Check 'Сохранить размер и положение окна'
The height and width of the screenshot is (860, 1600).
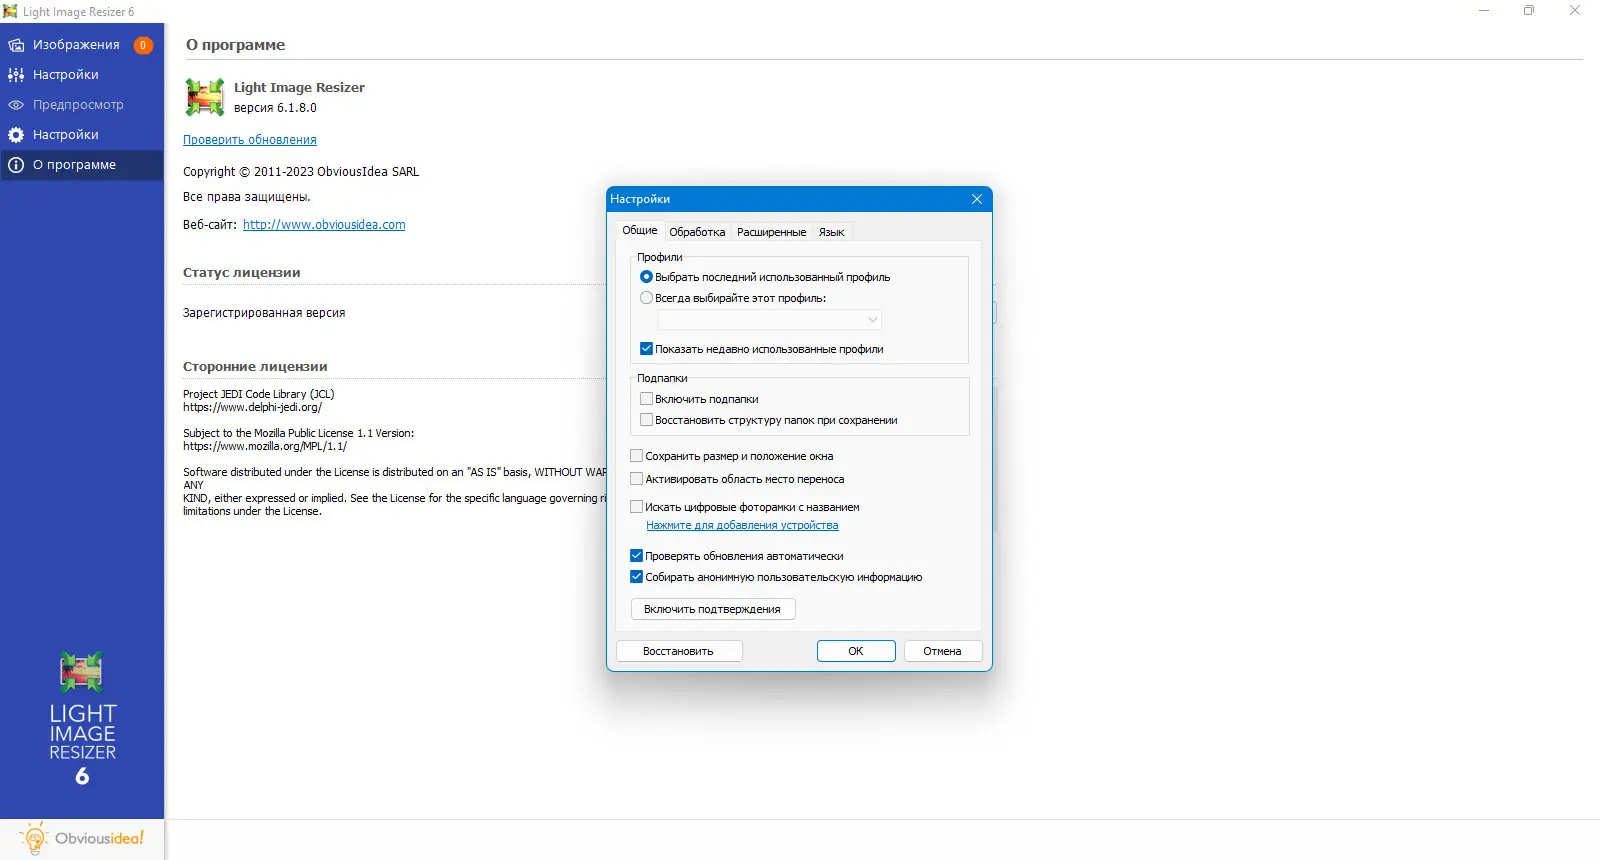(636, 456)
